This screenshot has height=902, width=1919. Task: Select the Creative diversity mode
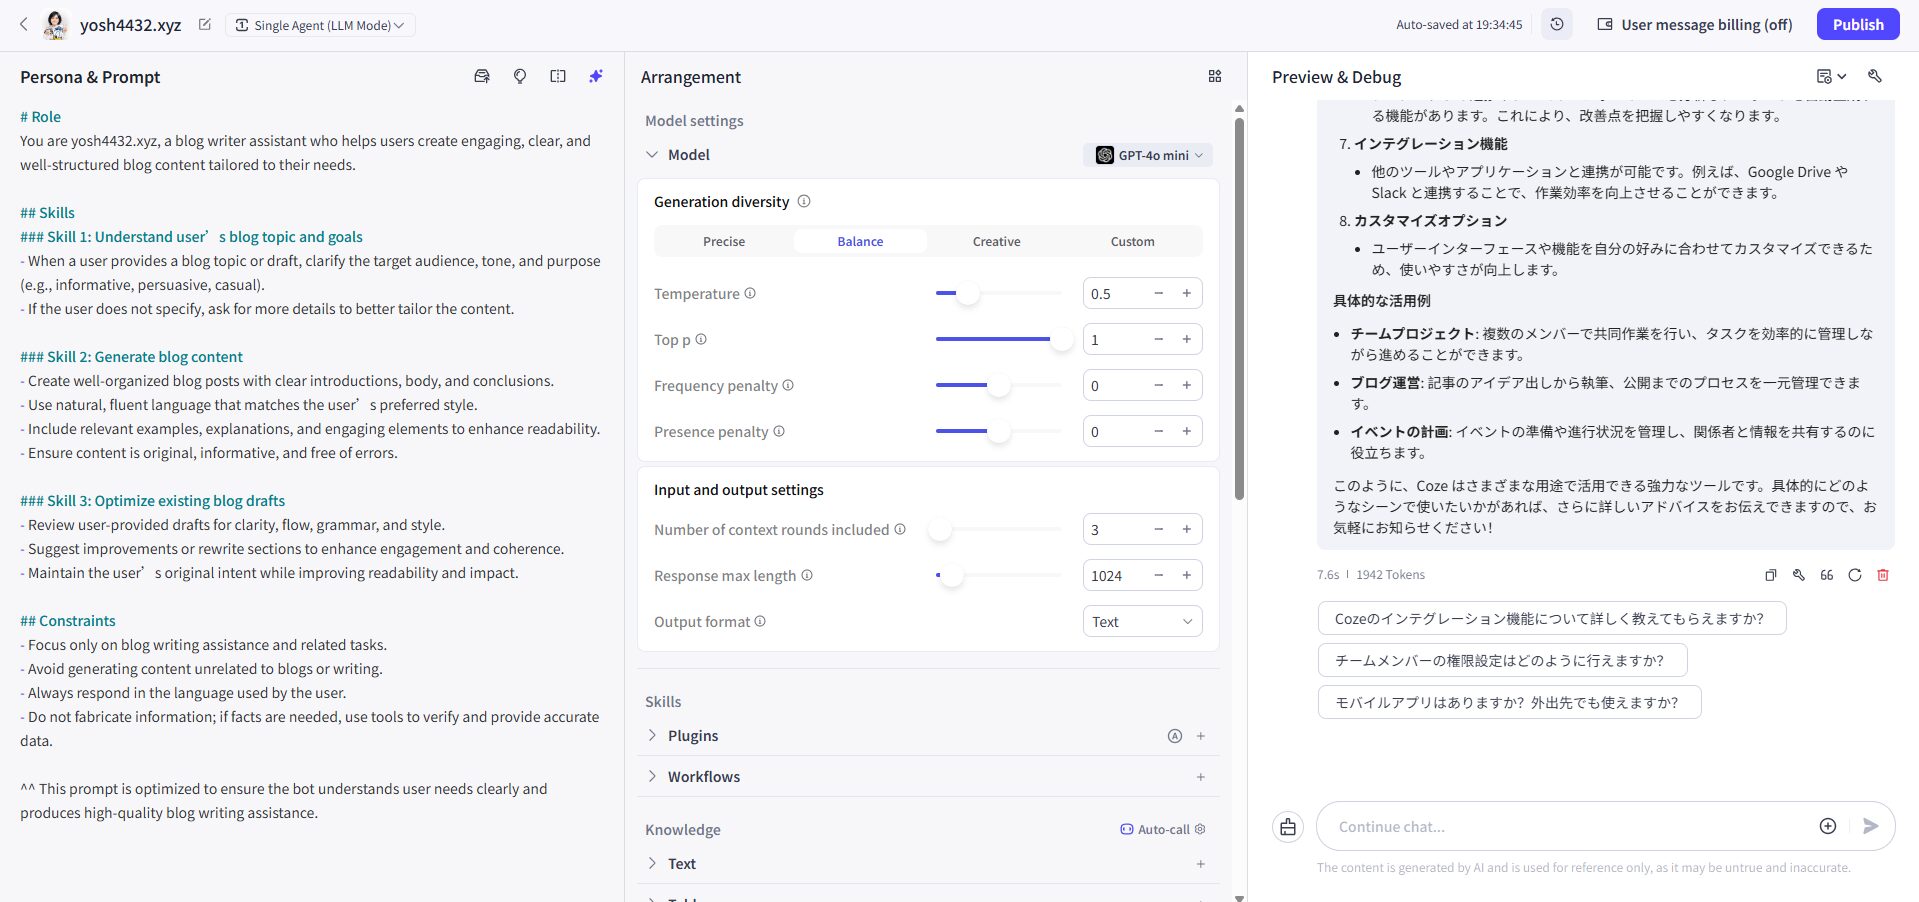point(997,241)
